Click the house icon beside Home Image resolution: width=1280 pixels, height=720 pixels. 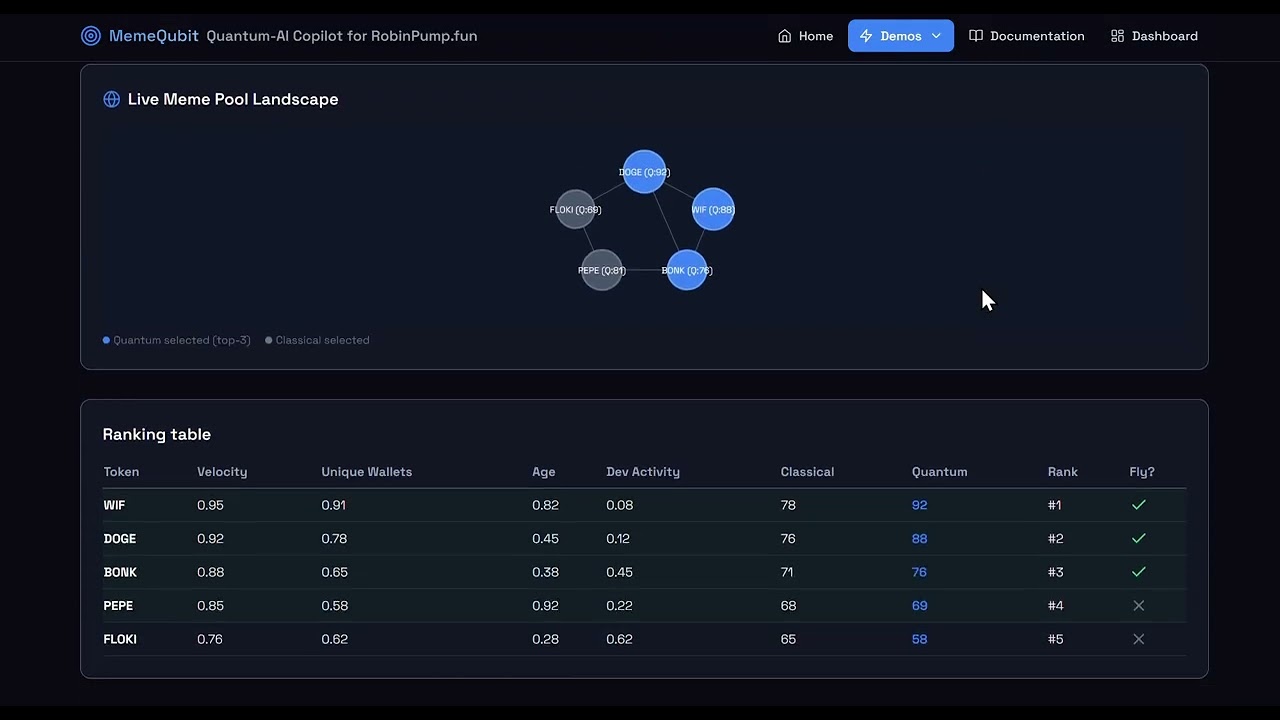click(785, 36)
